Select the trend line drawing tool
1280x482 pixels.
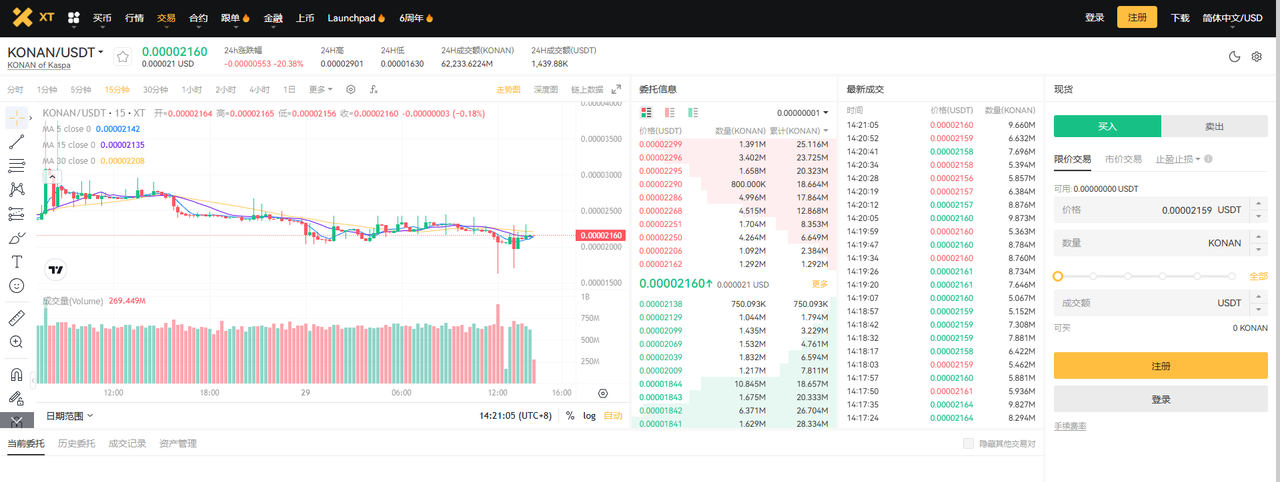click(16, 143)
